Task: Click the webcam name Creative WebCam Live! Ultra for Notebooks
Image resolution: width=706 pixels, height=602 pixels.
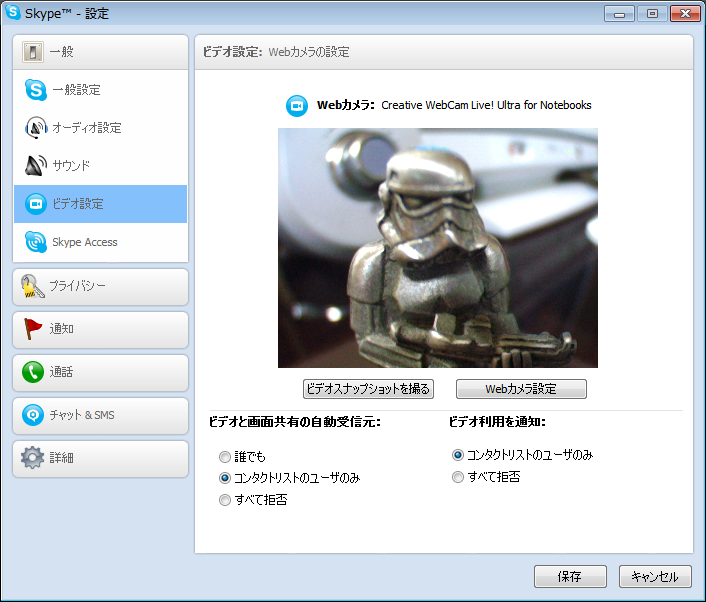Action: point(486,105)
